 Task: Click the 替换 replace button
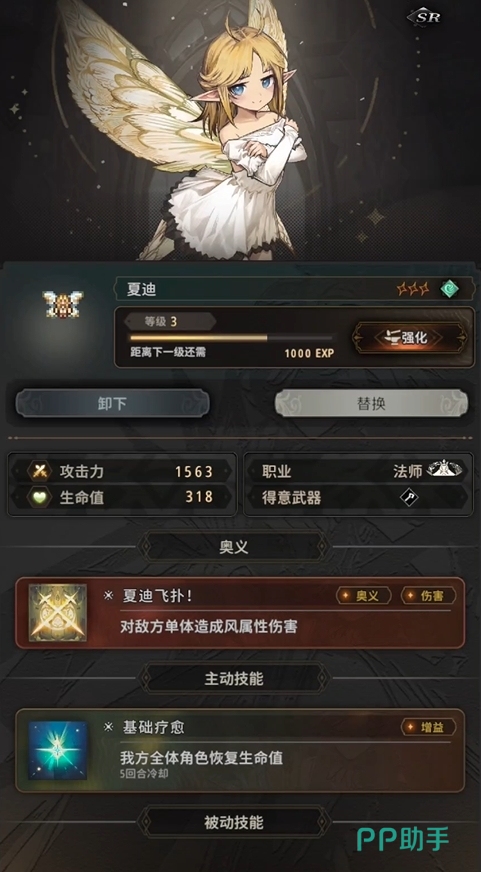point(371,403)
